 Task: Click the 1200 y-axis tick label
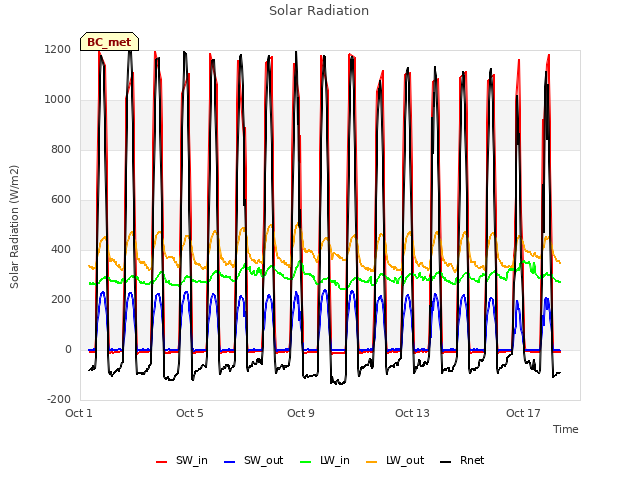point(58,50)
